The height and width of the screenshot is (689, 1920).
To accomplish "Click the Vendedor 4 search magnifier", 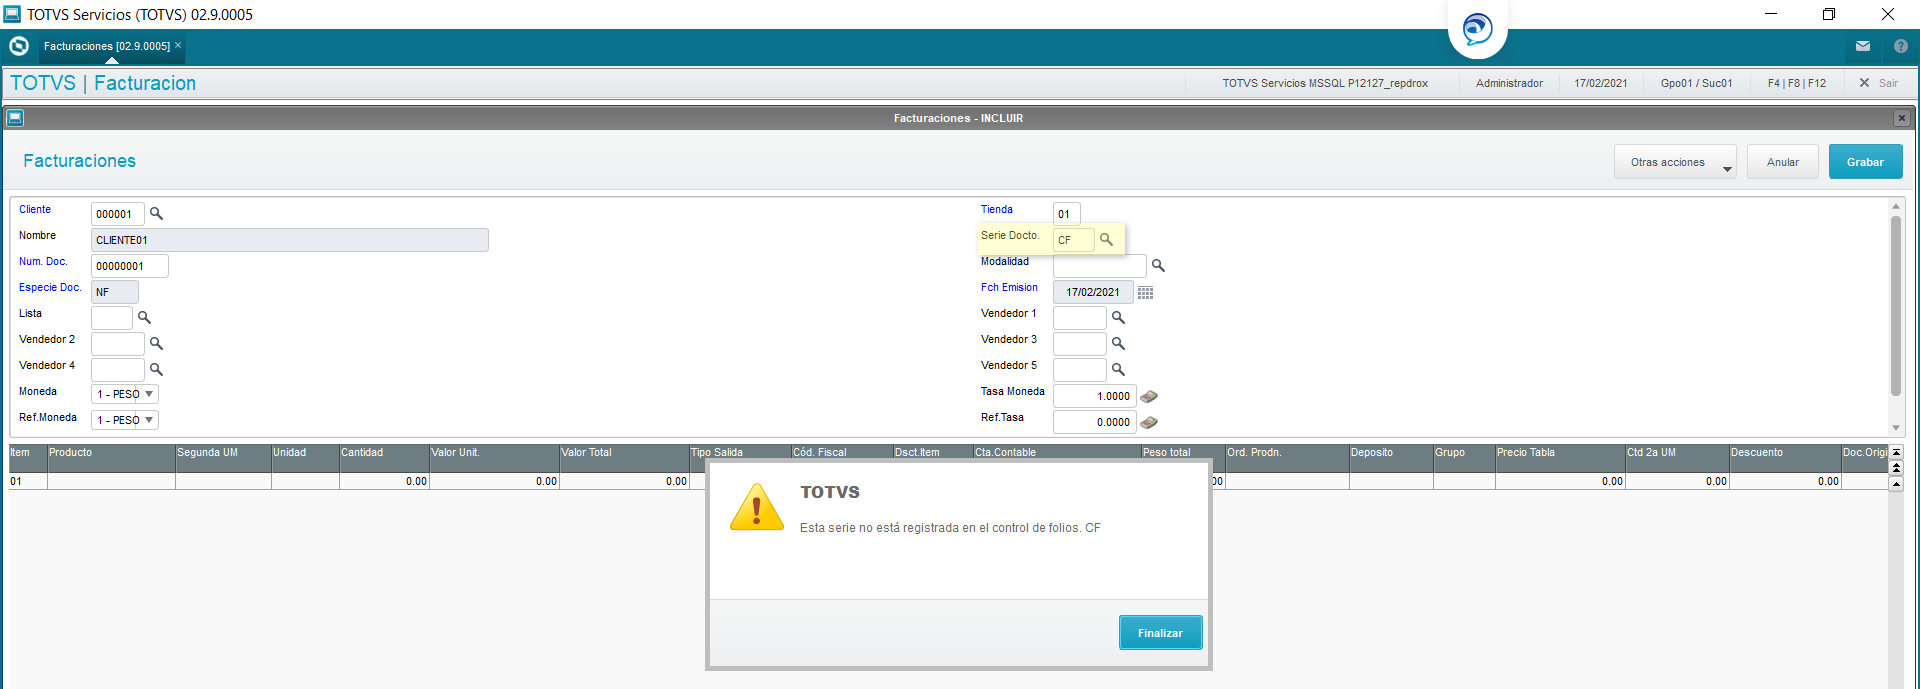I will click(x=156, y=370).
